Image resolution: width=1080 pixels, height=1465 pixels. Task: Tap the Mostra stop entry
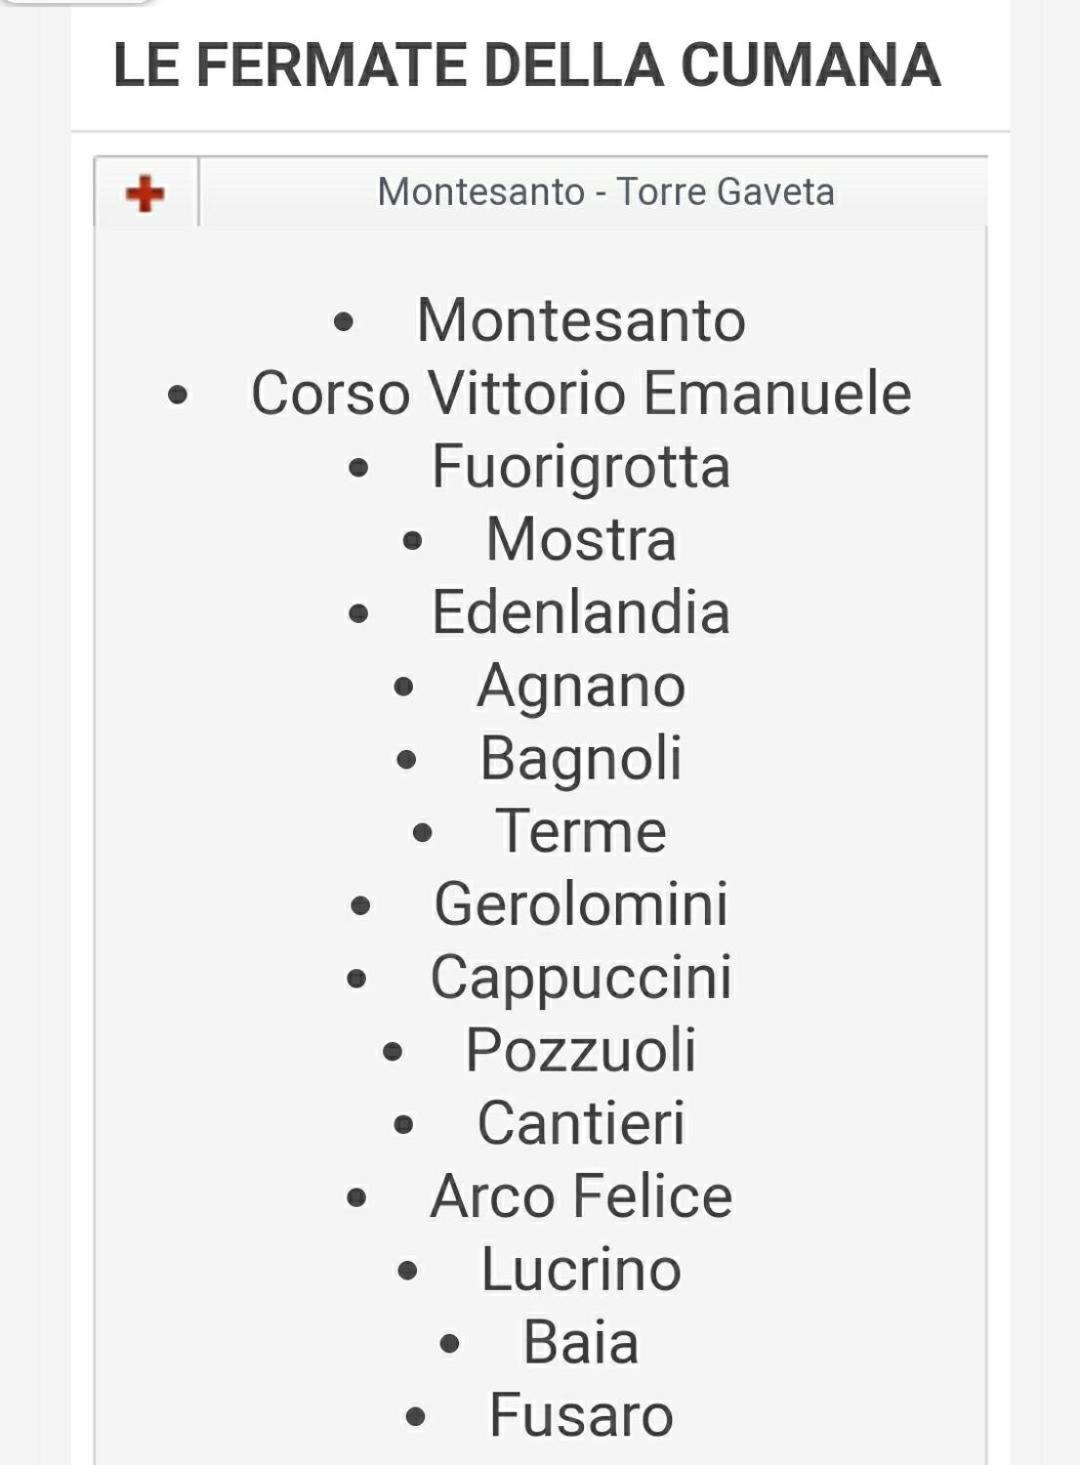[x=581, y=540]
